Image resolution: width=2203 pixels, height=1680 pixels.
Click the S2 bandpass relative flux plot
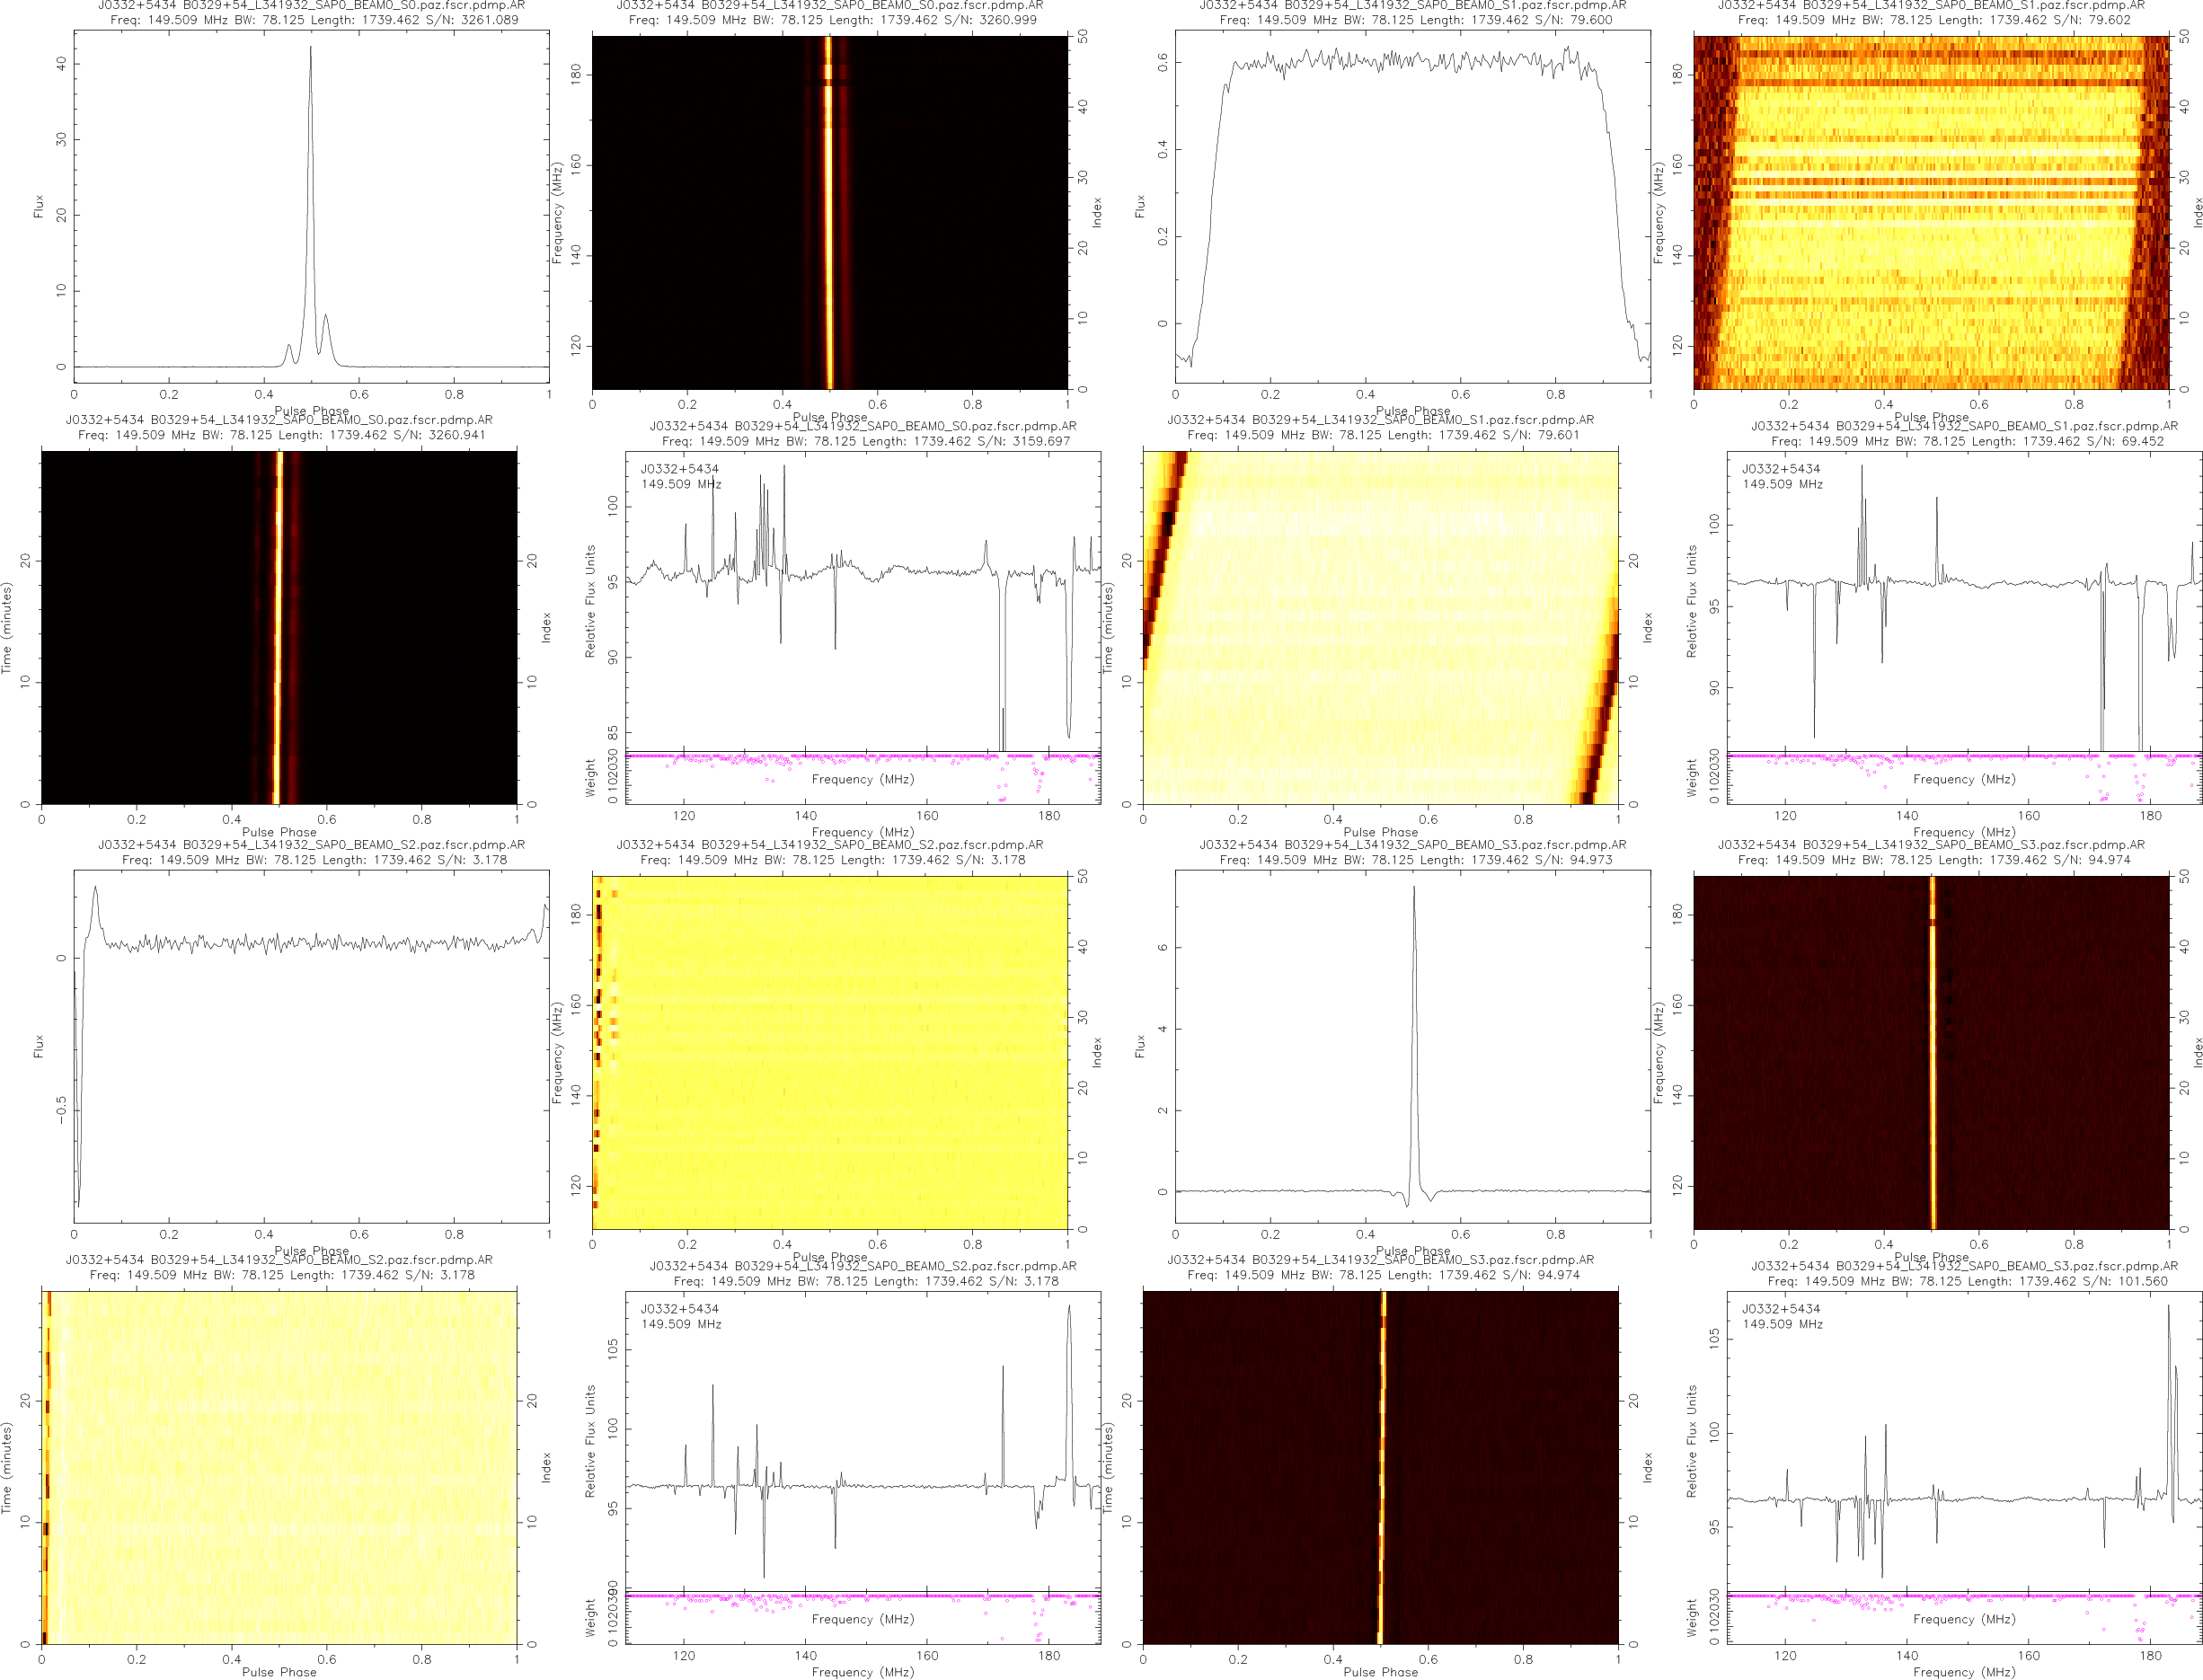click(x=862, y=1440)
